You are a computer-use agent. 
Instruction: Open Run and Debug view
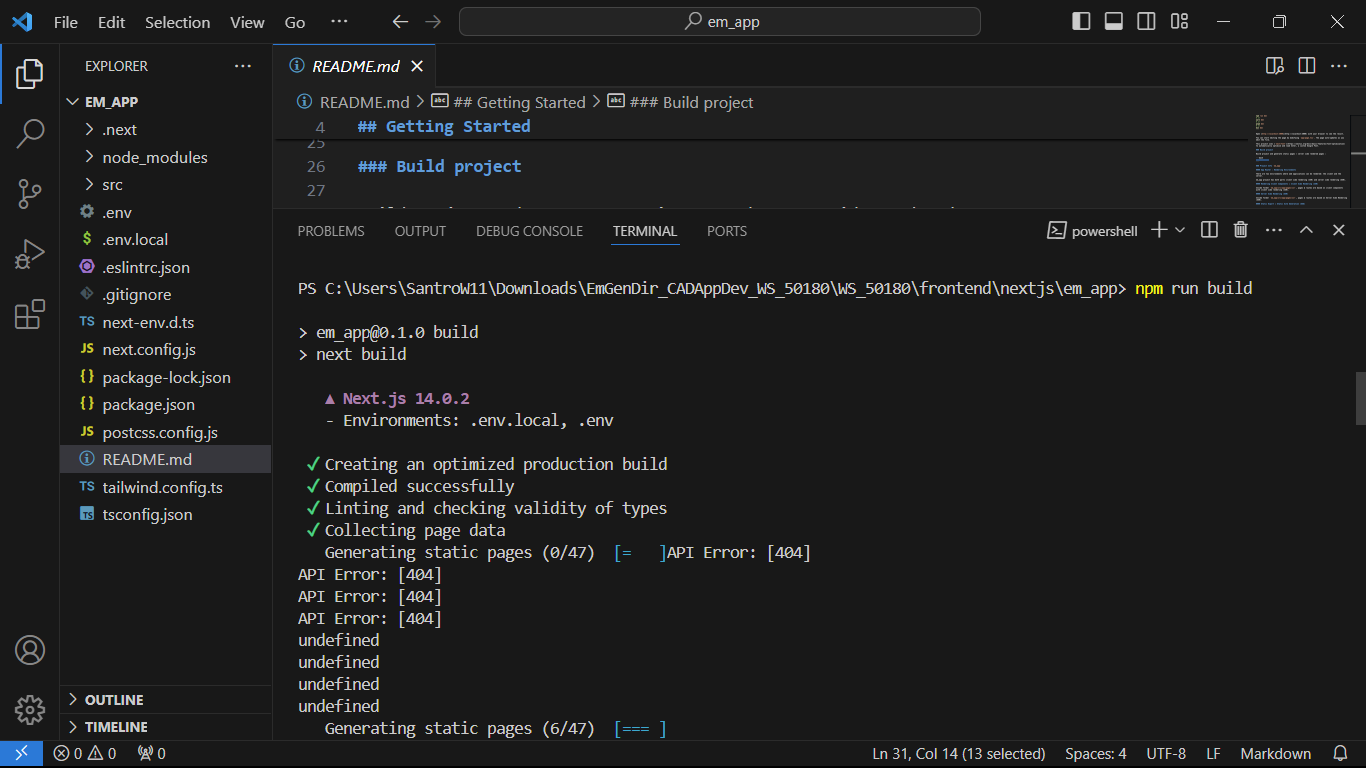[30, 254]
